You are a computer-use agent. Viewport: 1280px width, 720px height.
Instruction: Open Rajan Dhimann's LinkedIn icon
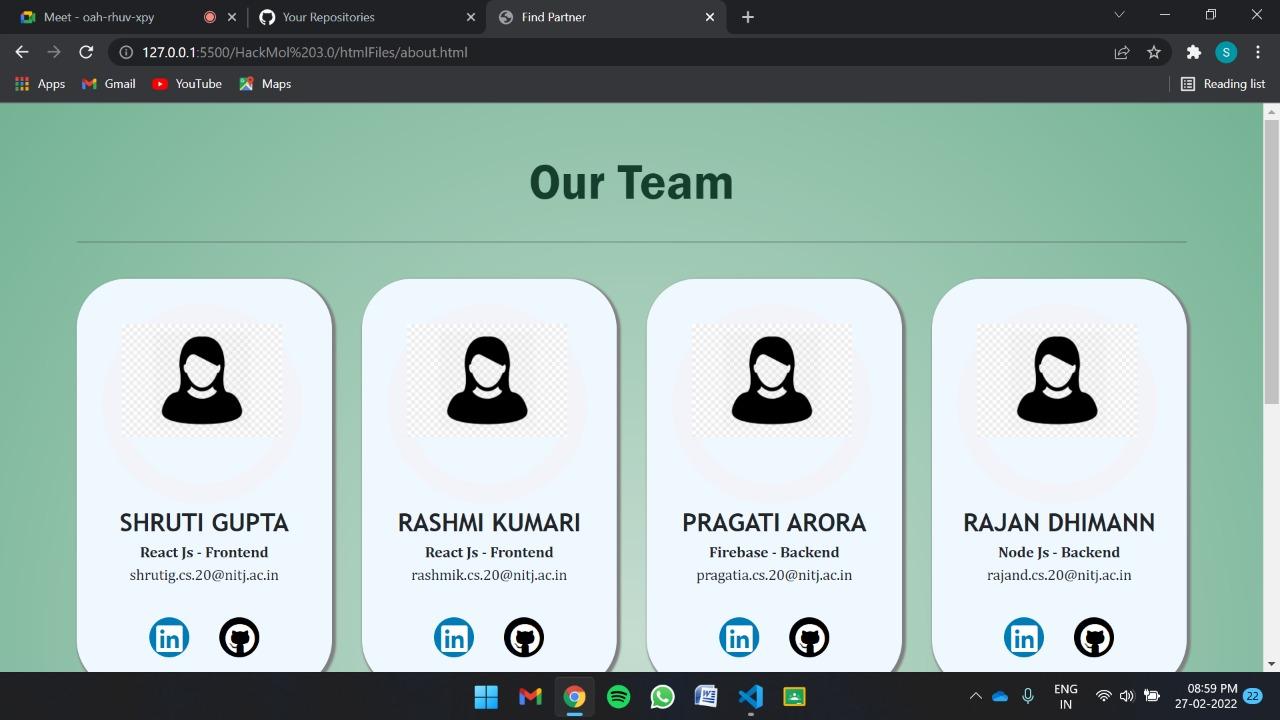tap(1024, 637)
